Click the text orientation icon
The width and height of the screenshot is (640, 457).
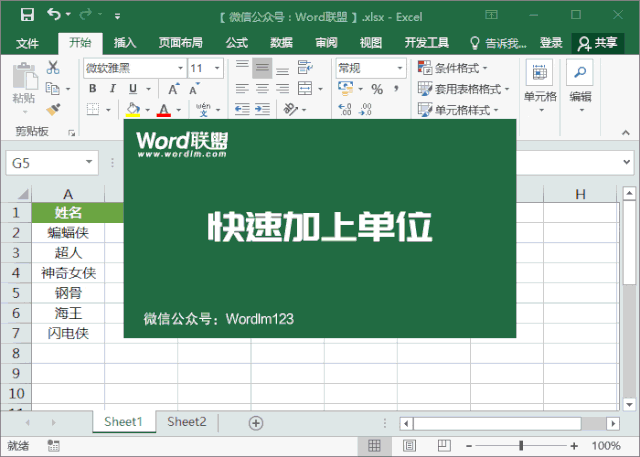point(291,109)
